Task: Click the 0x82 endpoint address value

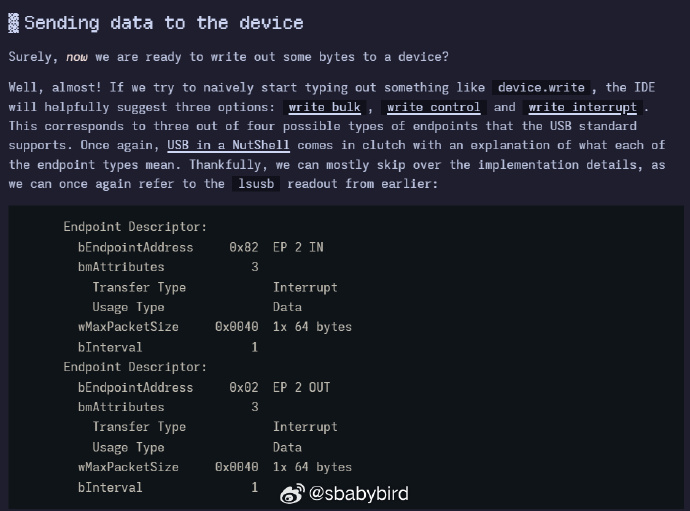Action: coord(244,247)
